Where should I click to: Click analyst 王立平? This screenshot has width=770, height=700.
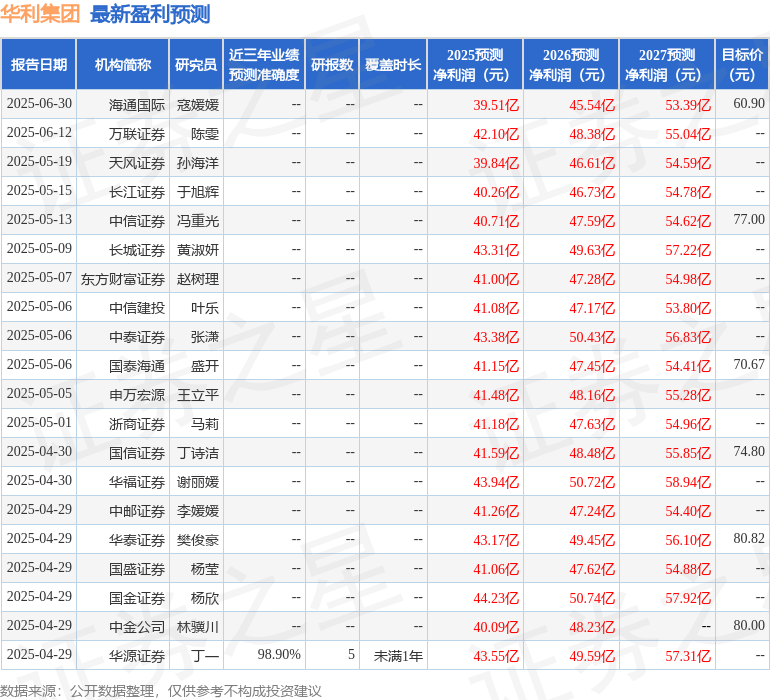point(198,395)
